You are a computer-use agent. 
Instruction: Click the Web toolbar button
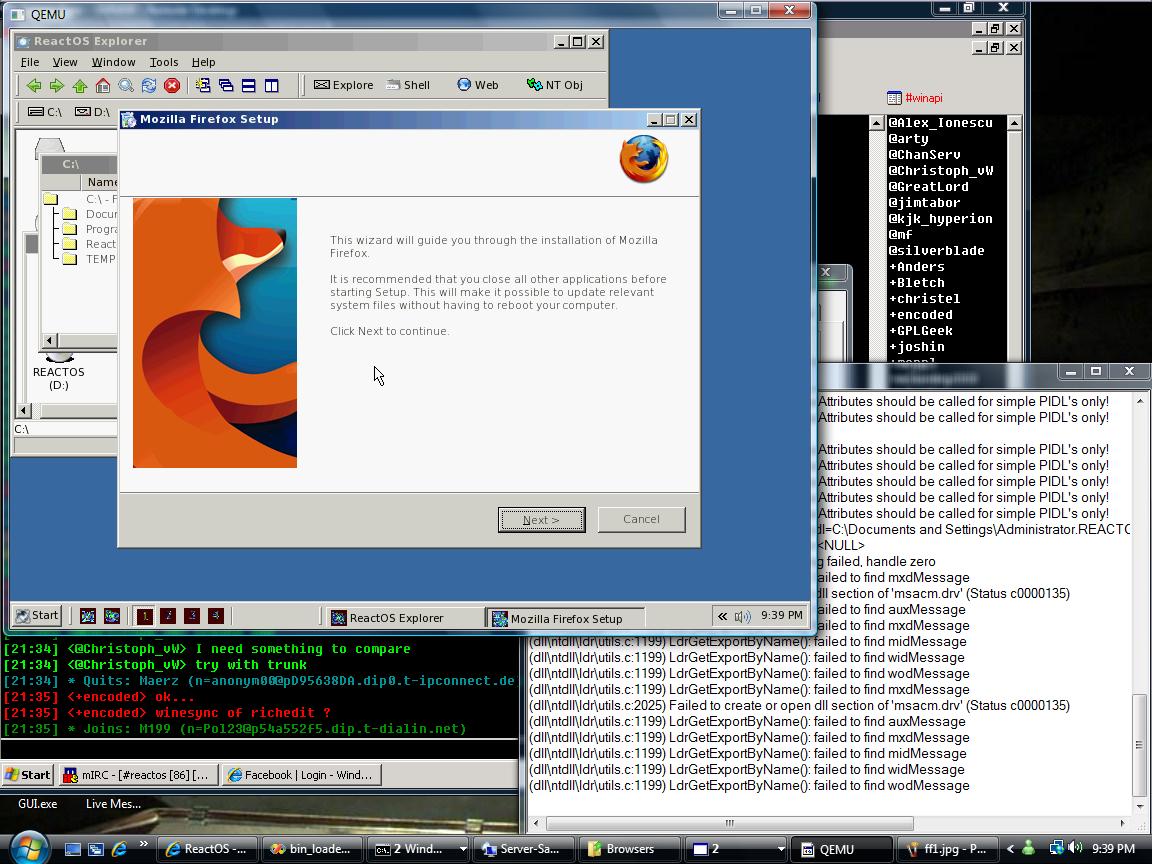pos(477,85)
